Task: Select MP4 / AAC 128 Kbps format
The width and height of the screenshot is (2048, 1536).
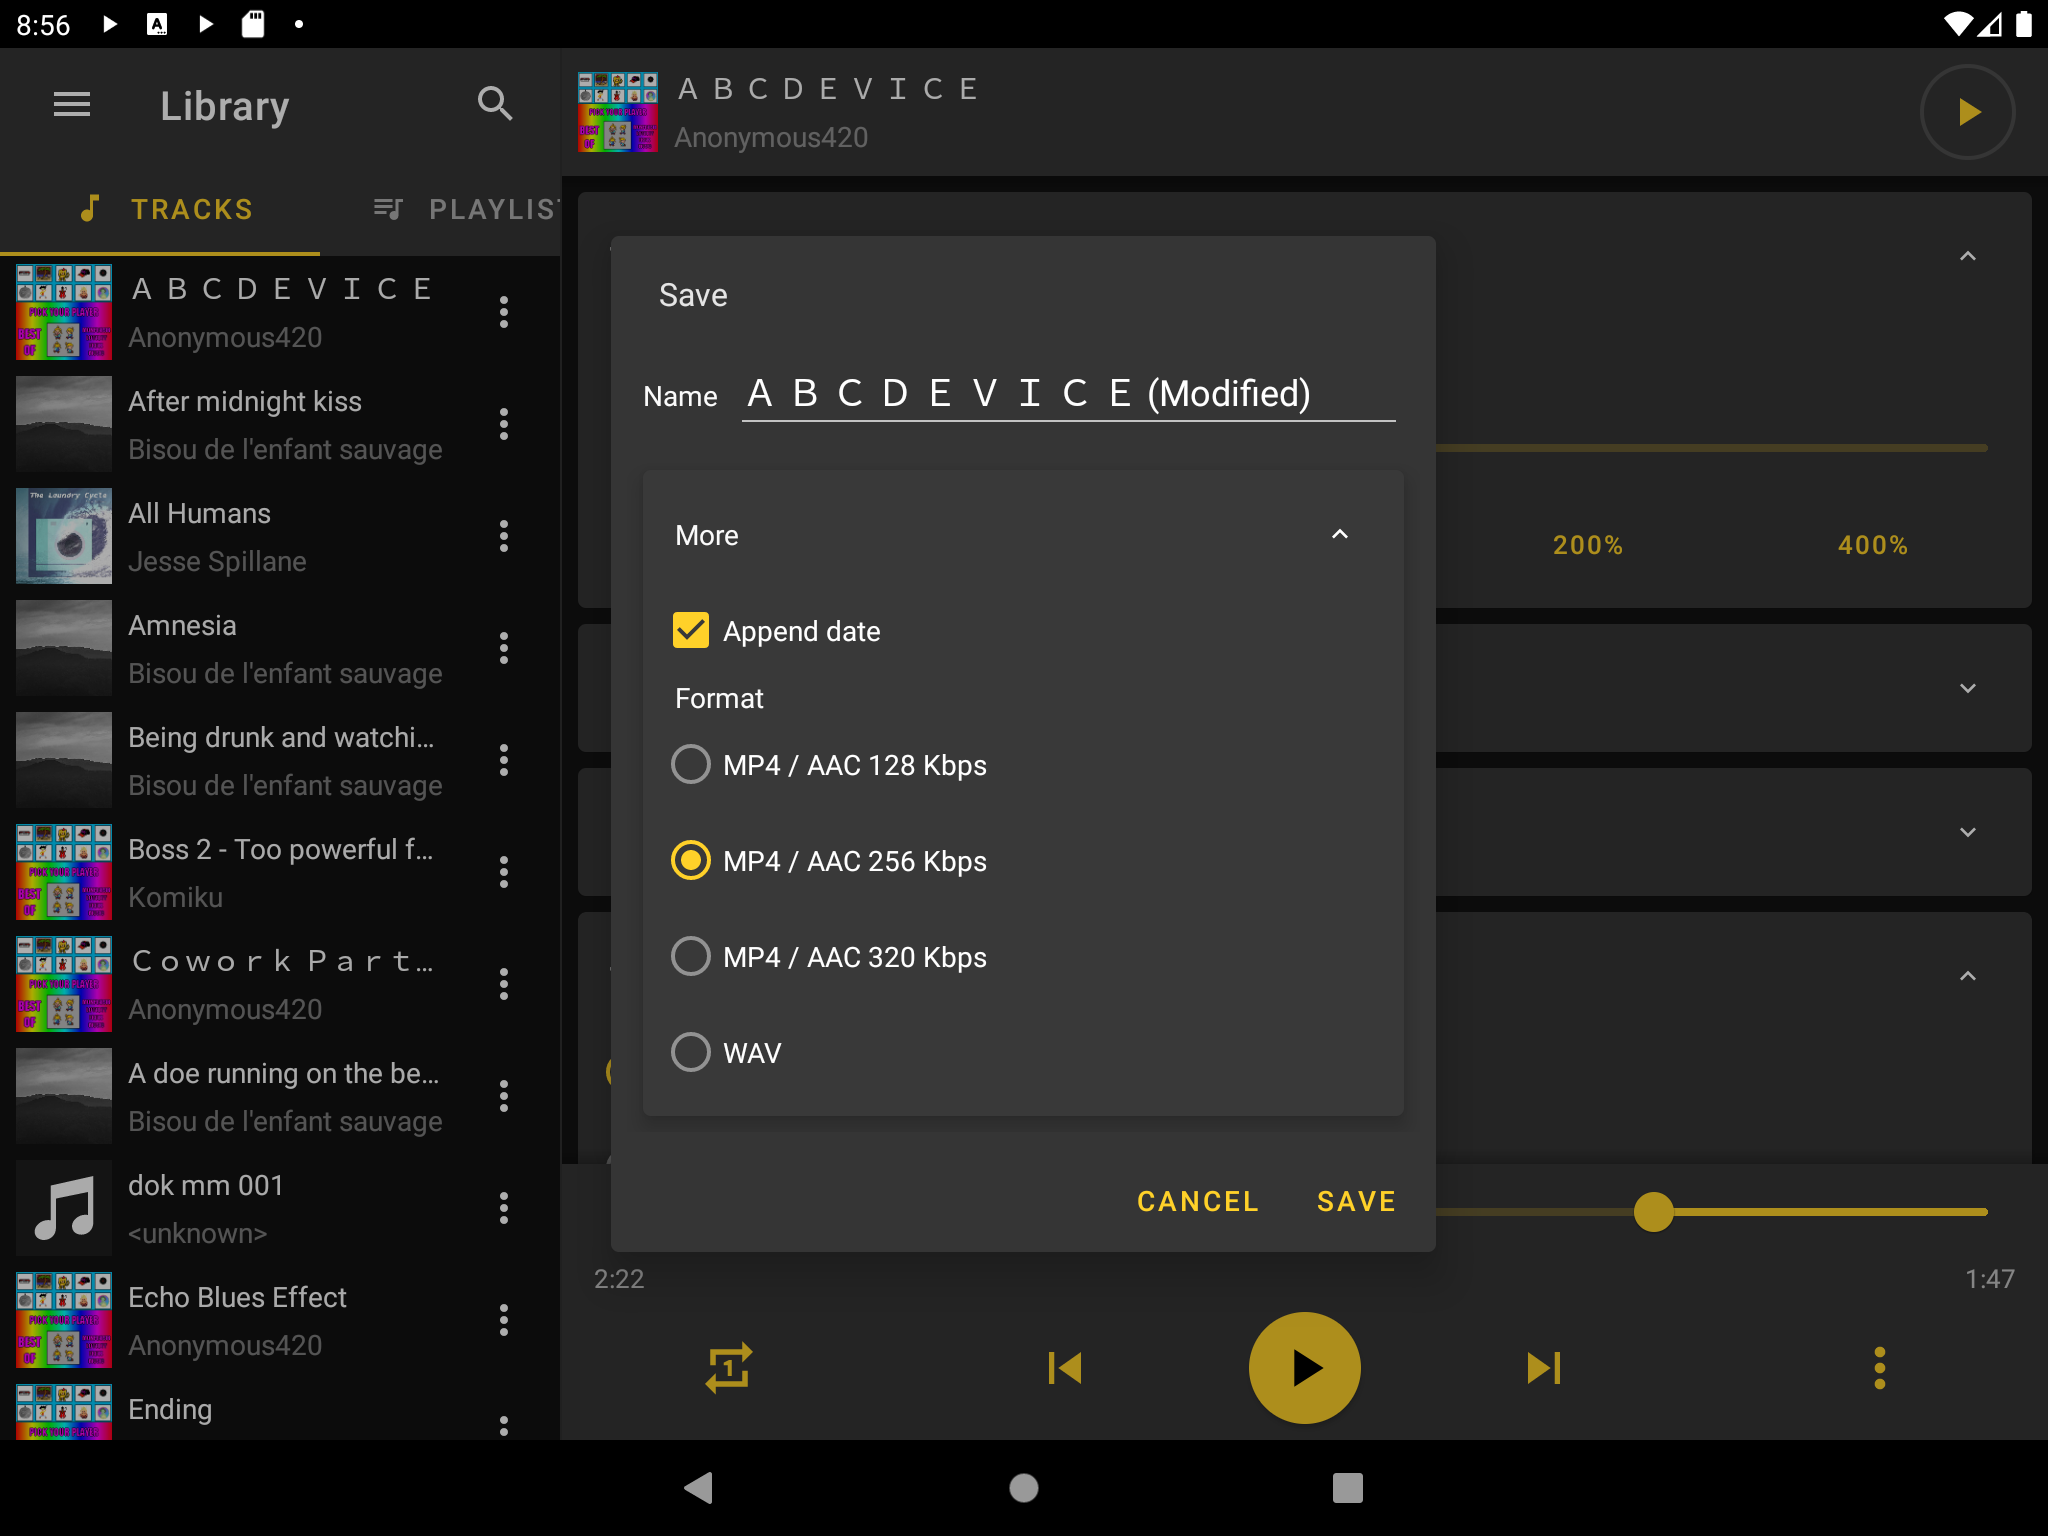Action: 691,765
